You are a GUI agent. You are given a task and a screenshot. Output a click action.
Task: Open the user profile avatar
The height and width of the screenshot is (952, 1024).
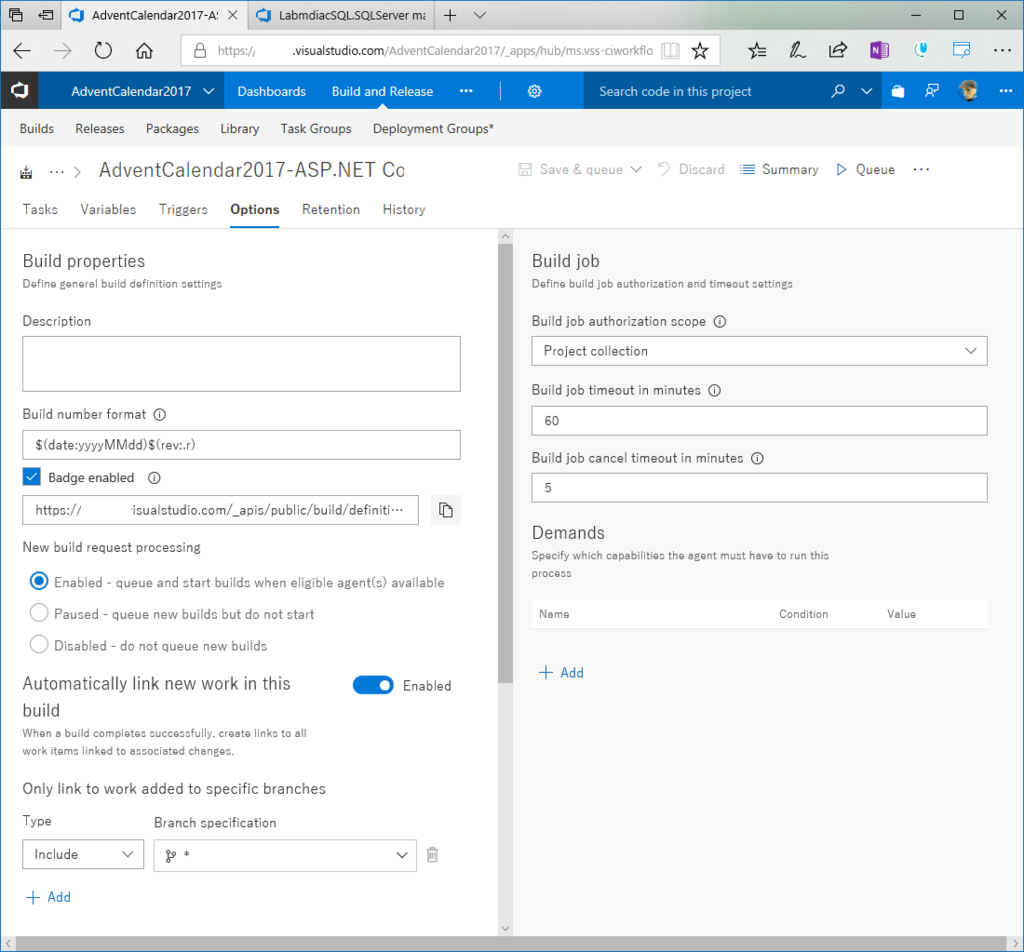click(x=968, y=91)
